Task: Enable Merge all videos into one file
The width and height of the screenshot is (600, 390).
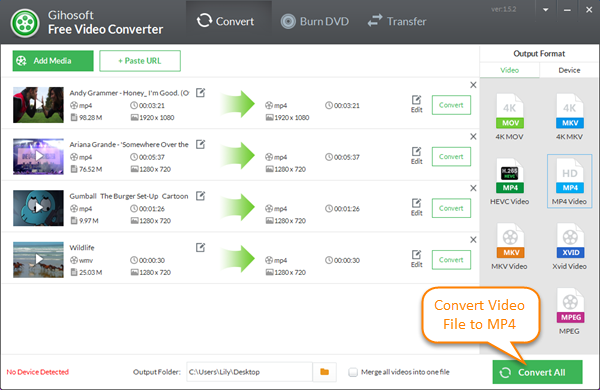Action: click(353, 372)
